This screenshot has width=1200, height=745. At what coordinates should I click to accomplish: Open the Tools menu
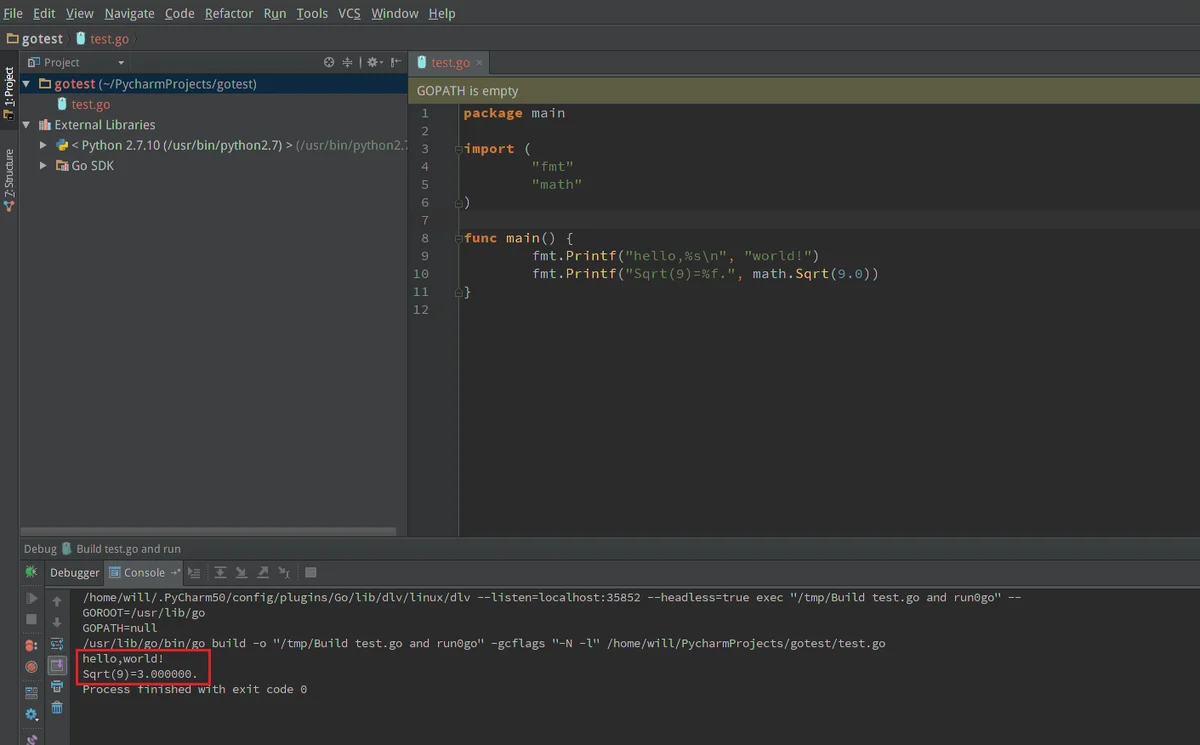point(312,13)
